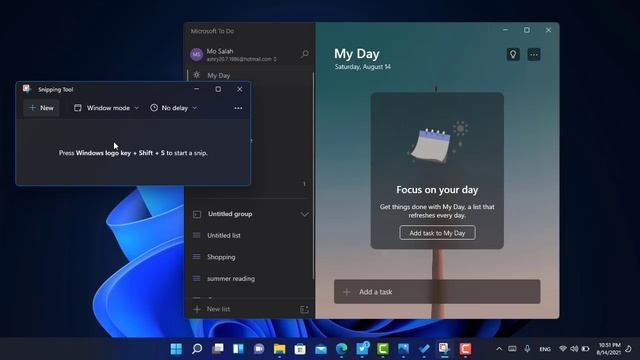Click the sidebar scrollbar in To Do

coord(313,176)
